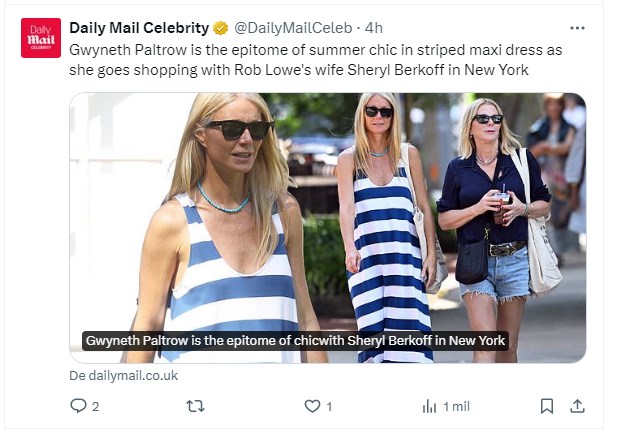Open the three-dot more options menu

click(577, 28)
